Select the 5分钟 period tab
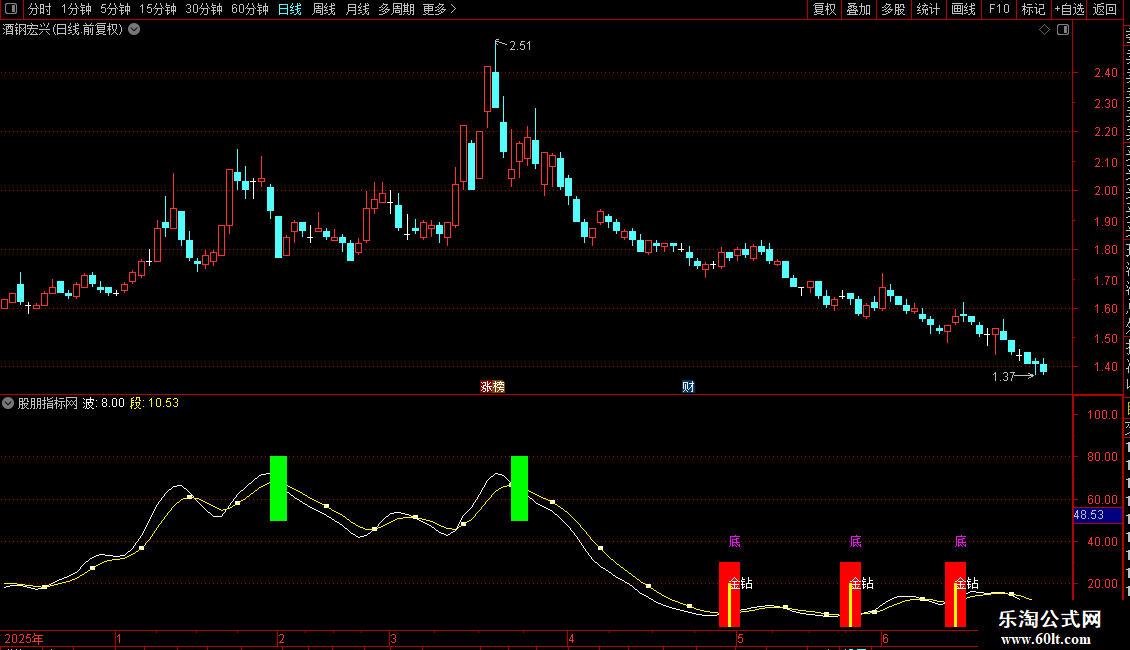Image resolution: width=1130 pixels, height=650 pixels. (115, 9)
